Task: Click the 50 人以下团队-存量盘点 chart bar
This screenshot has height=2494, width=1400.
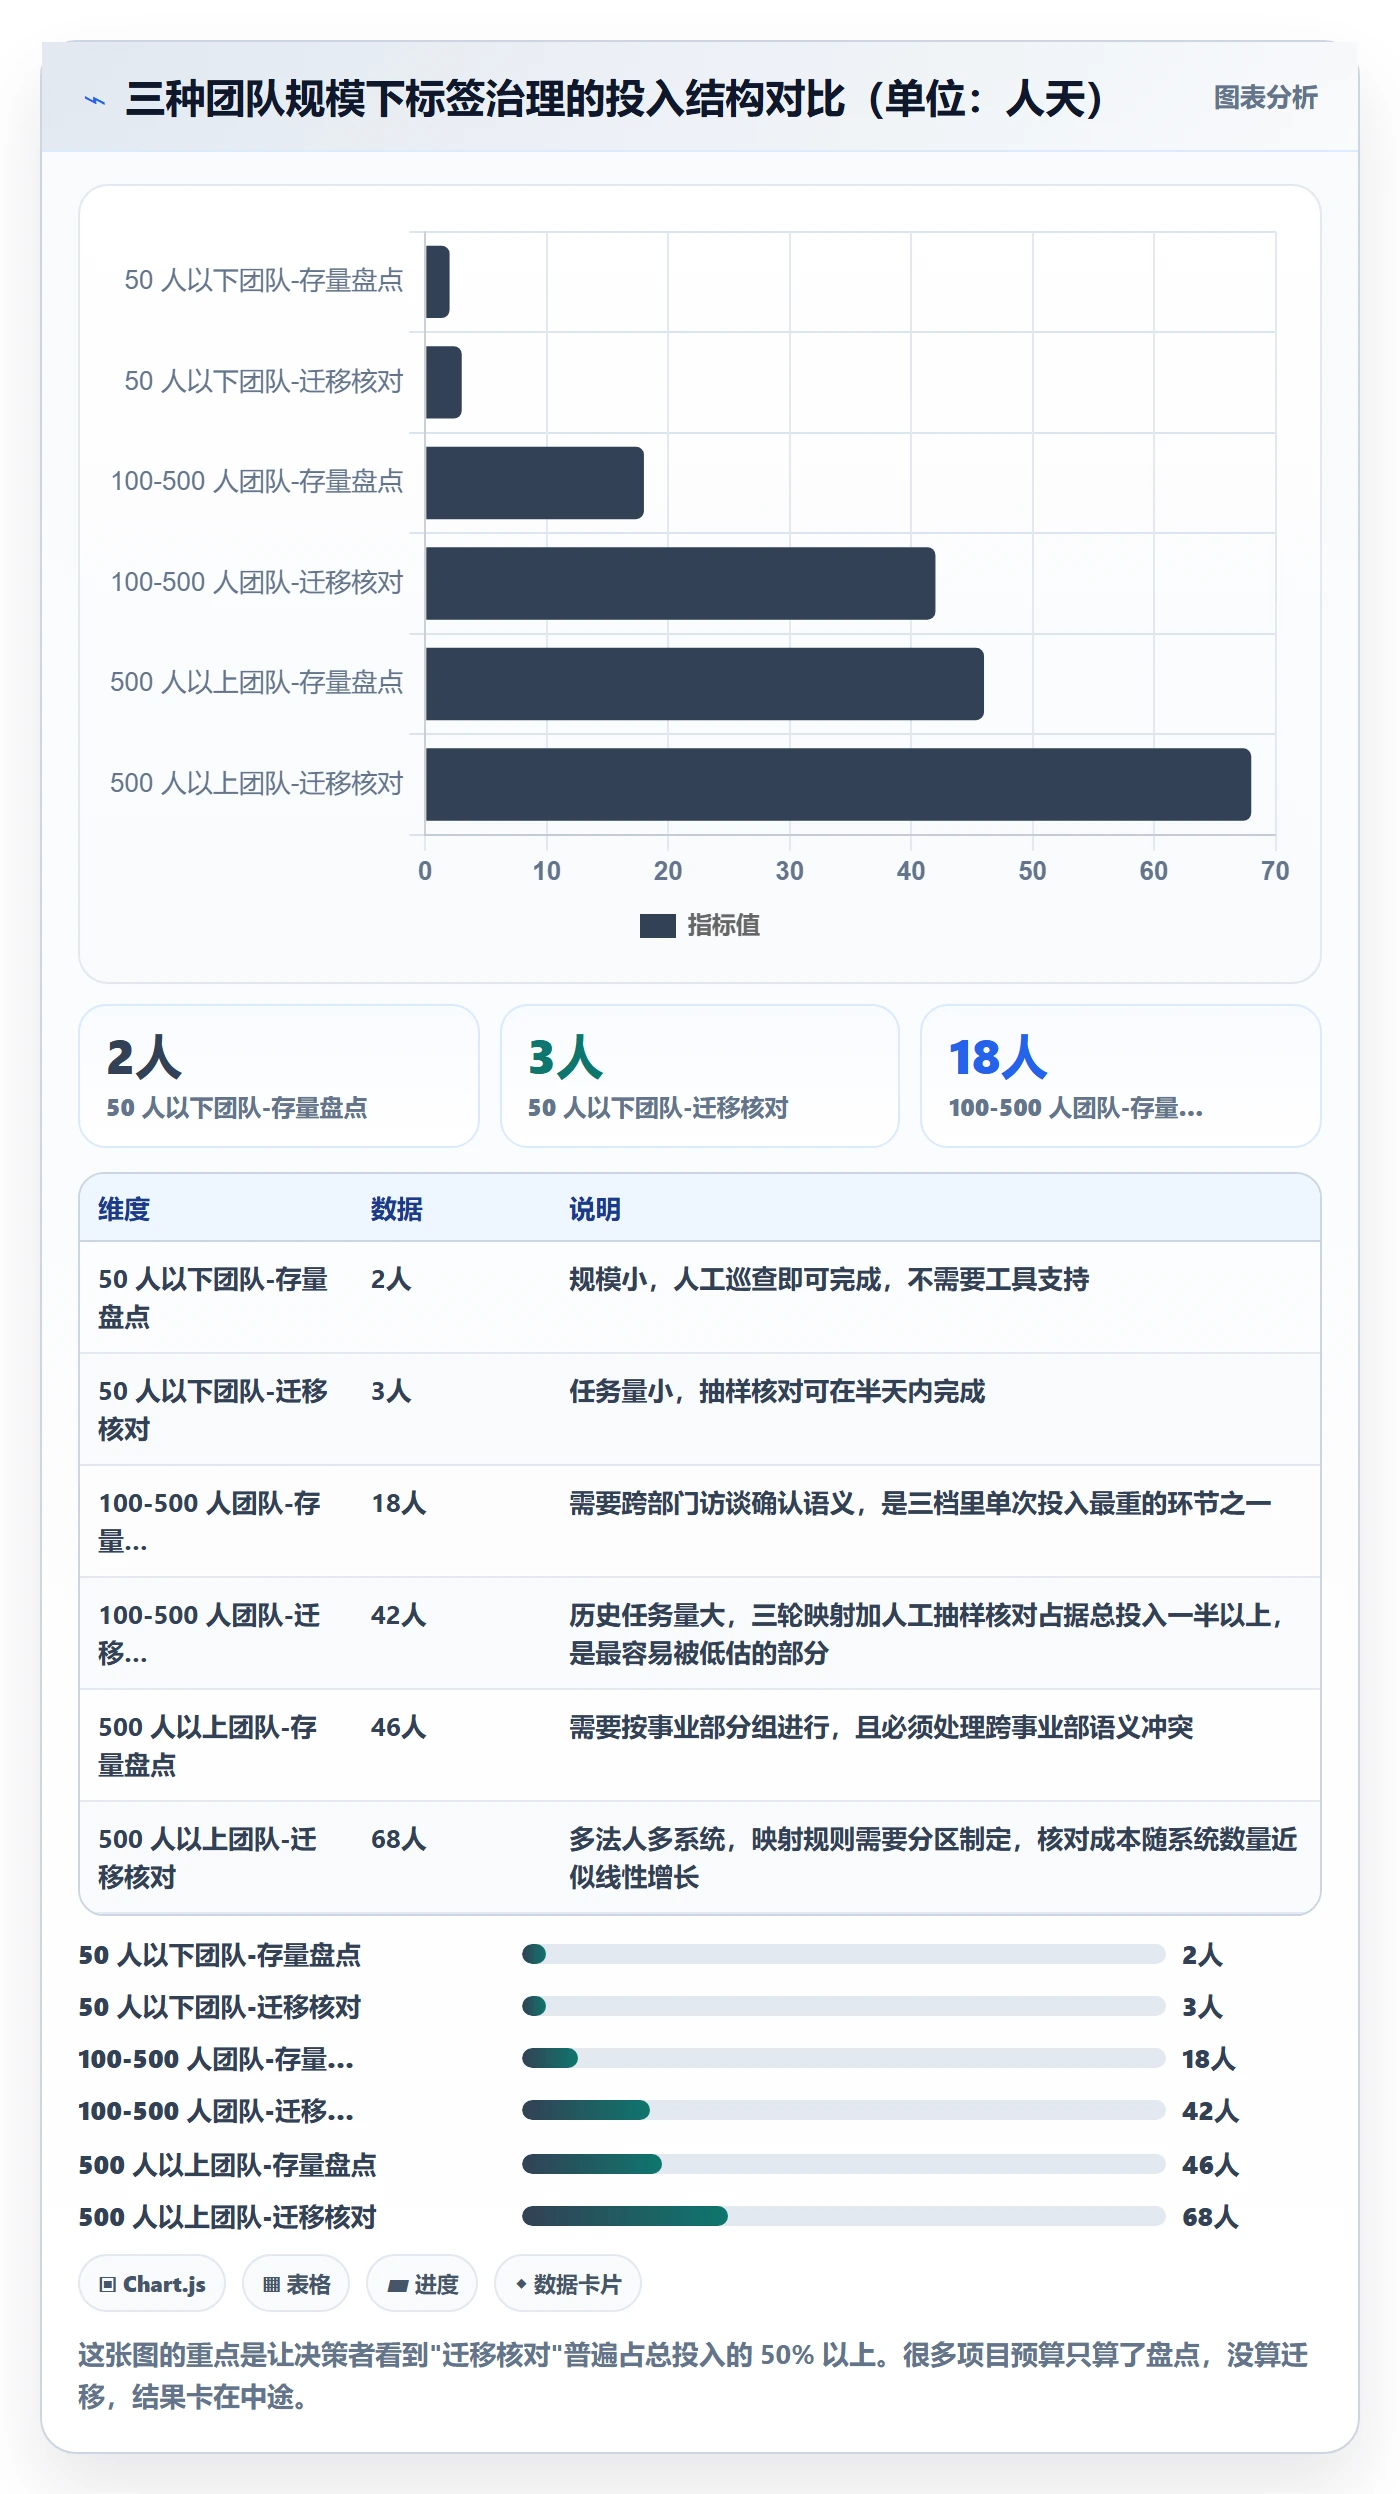Action: coord(438,282)
